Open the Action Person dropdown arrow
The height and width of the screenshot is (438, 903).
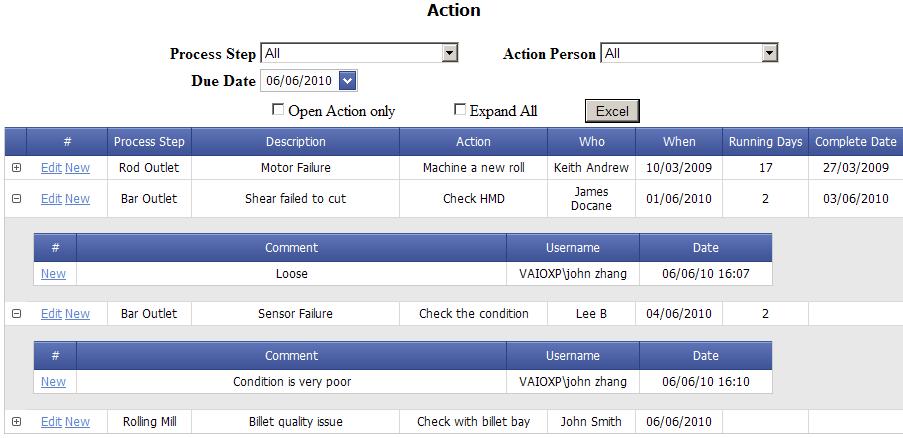(769, 54)
